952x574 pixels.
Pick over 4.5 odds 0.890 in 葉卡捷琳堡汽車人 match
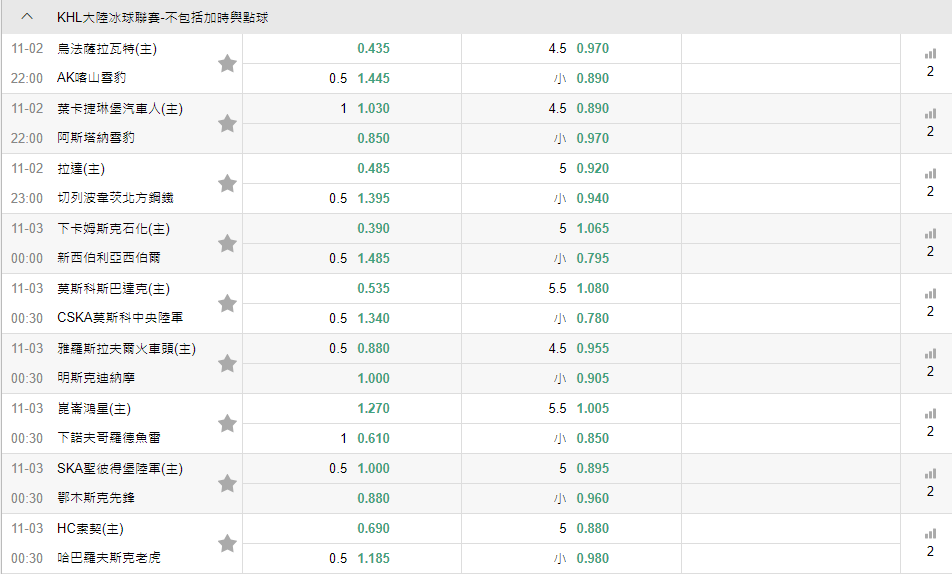point(593,109)
